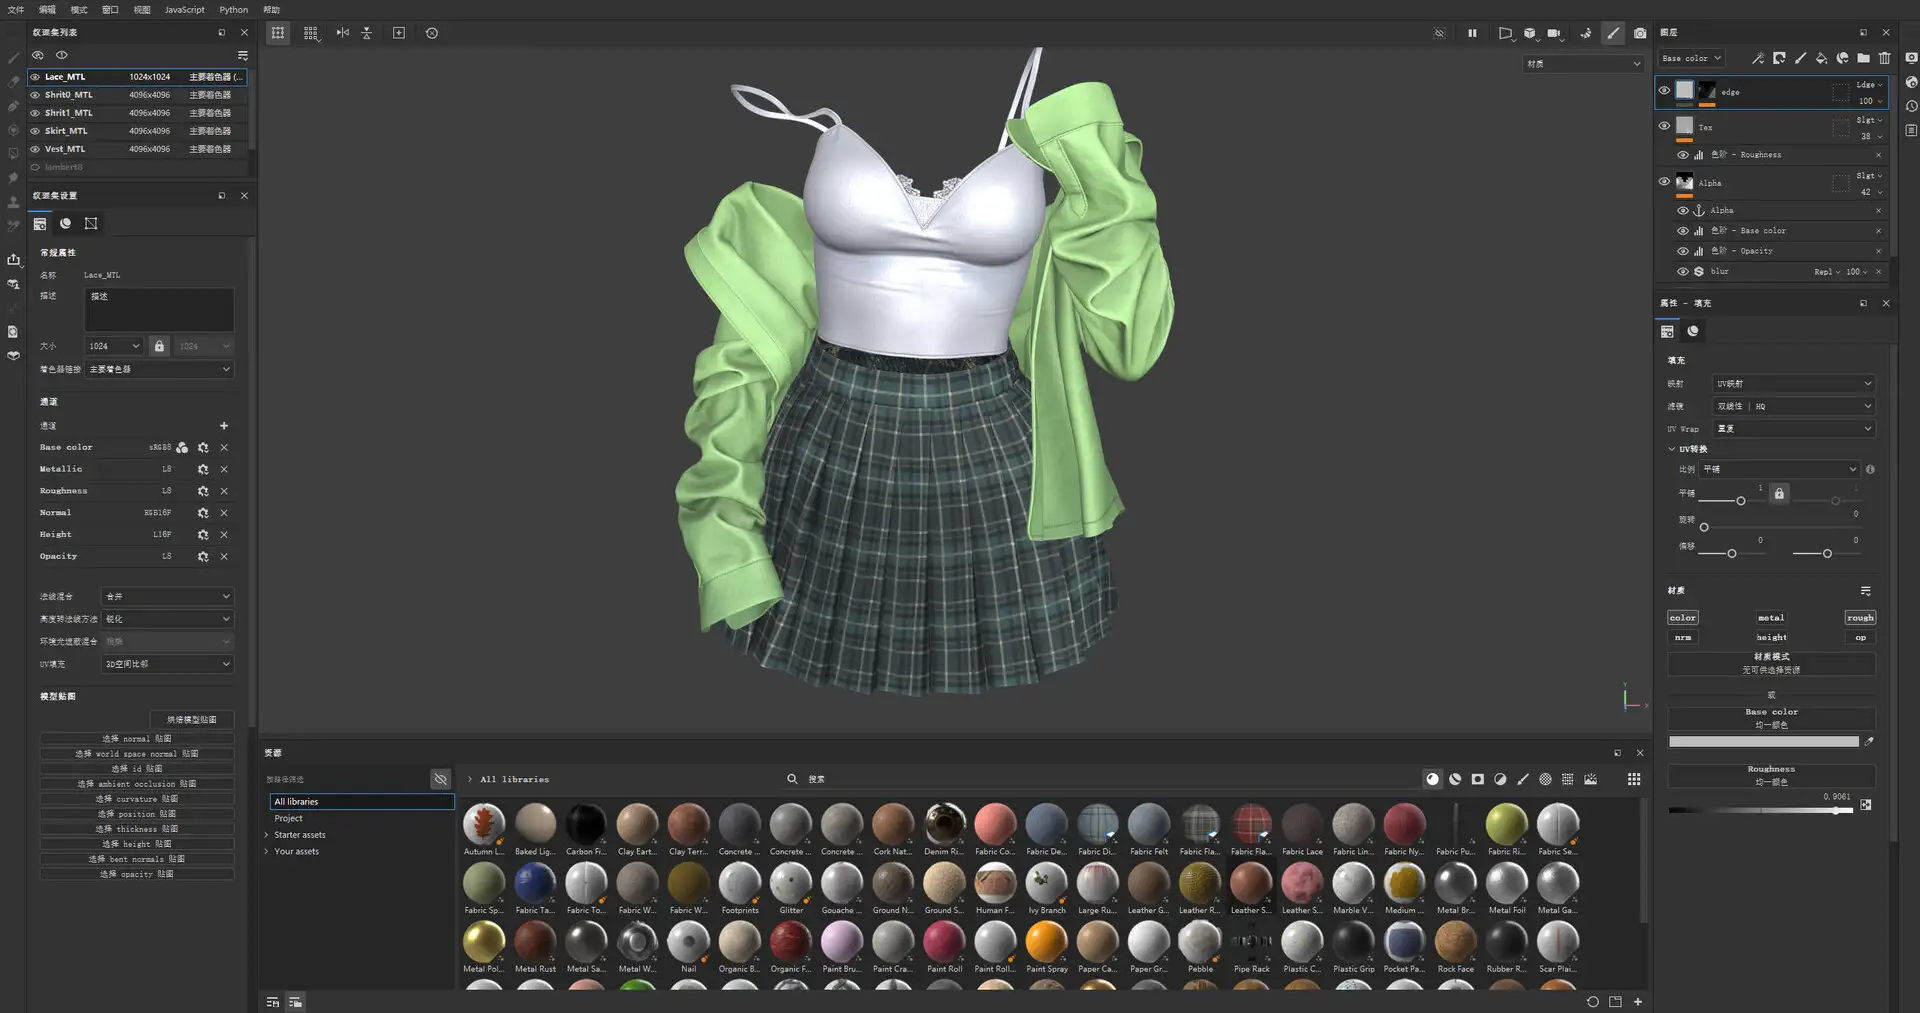The image size is (1920, 1013).
Task: Hide the blur filter effect
Action: click(x=1683, y=272)
